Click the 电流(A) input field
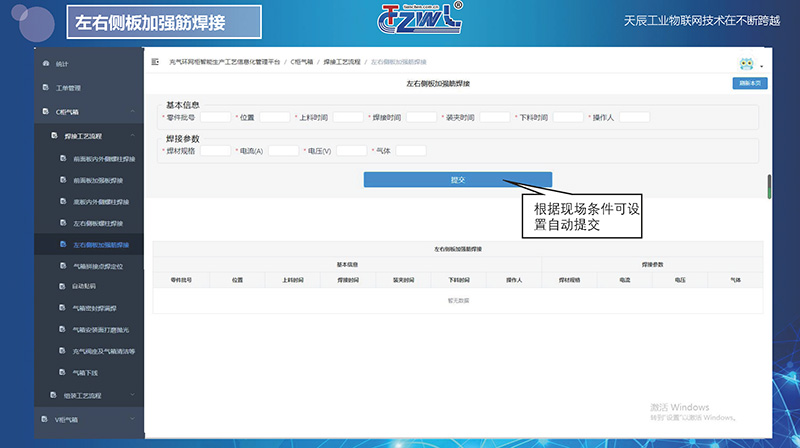This screenshot has height=448, width=800. coord(283,151)
